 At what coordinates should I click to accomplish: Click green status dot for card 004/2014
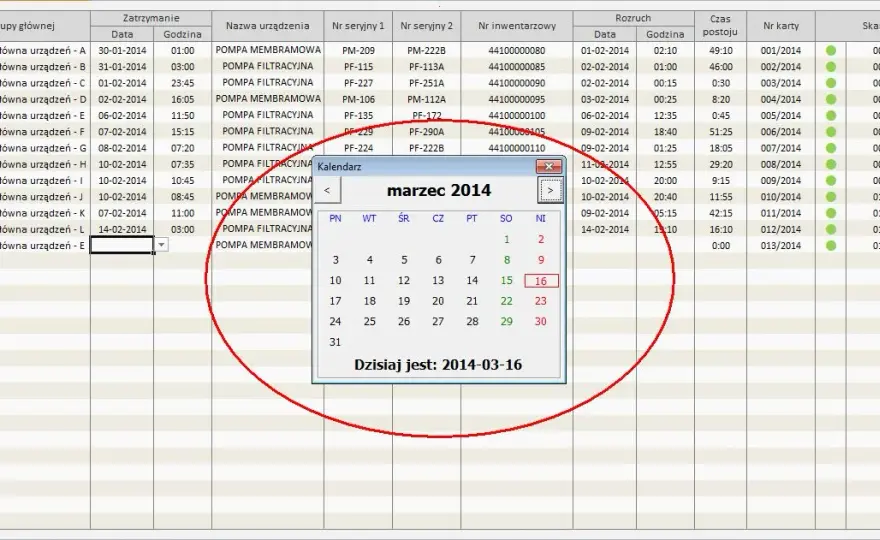pos(831,99)
